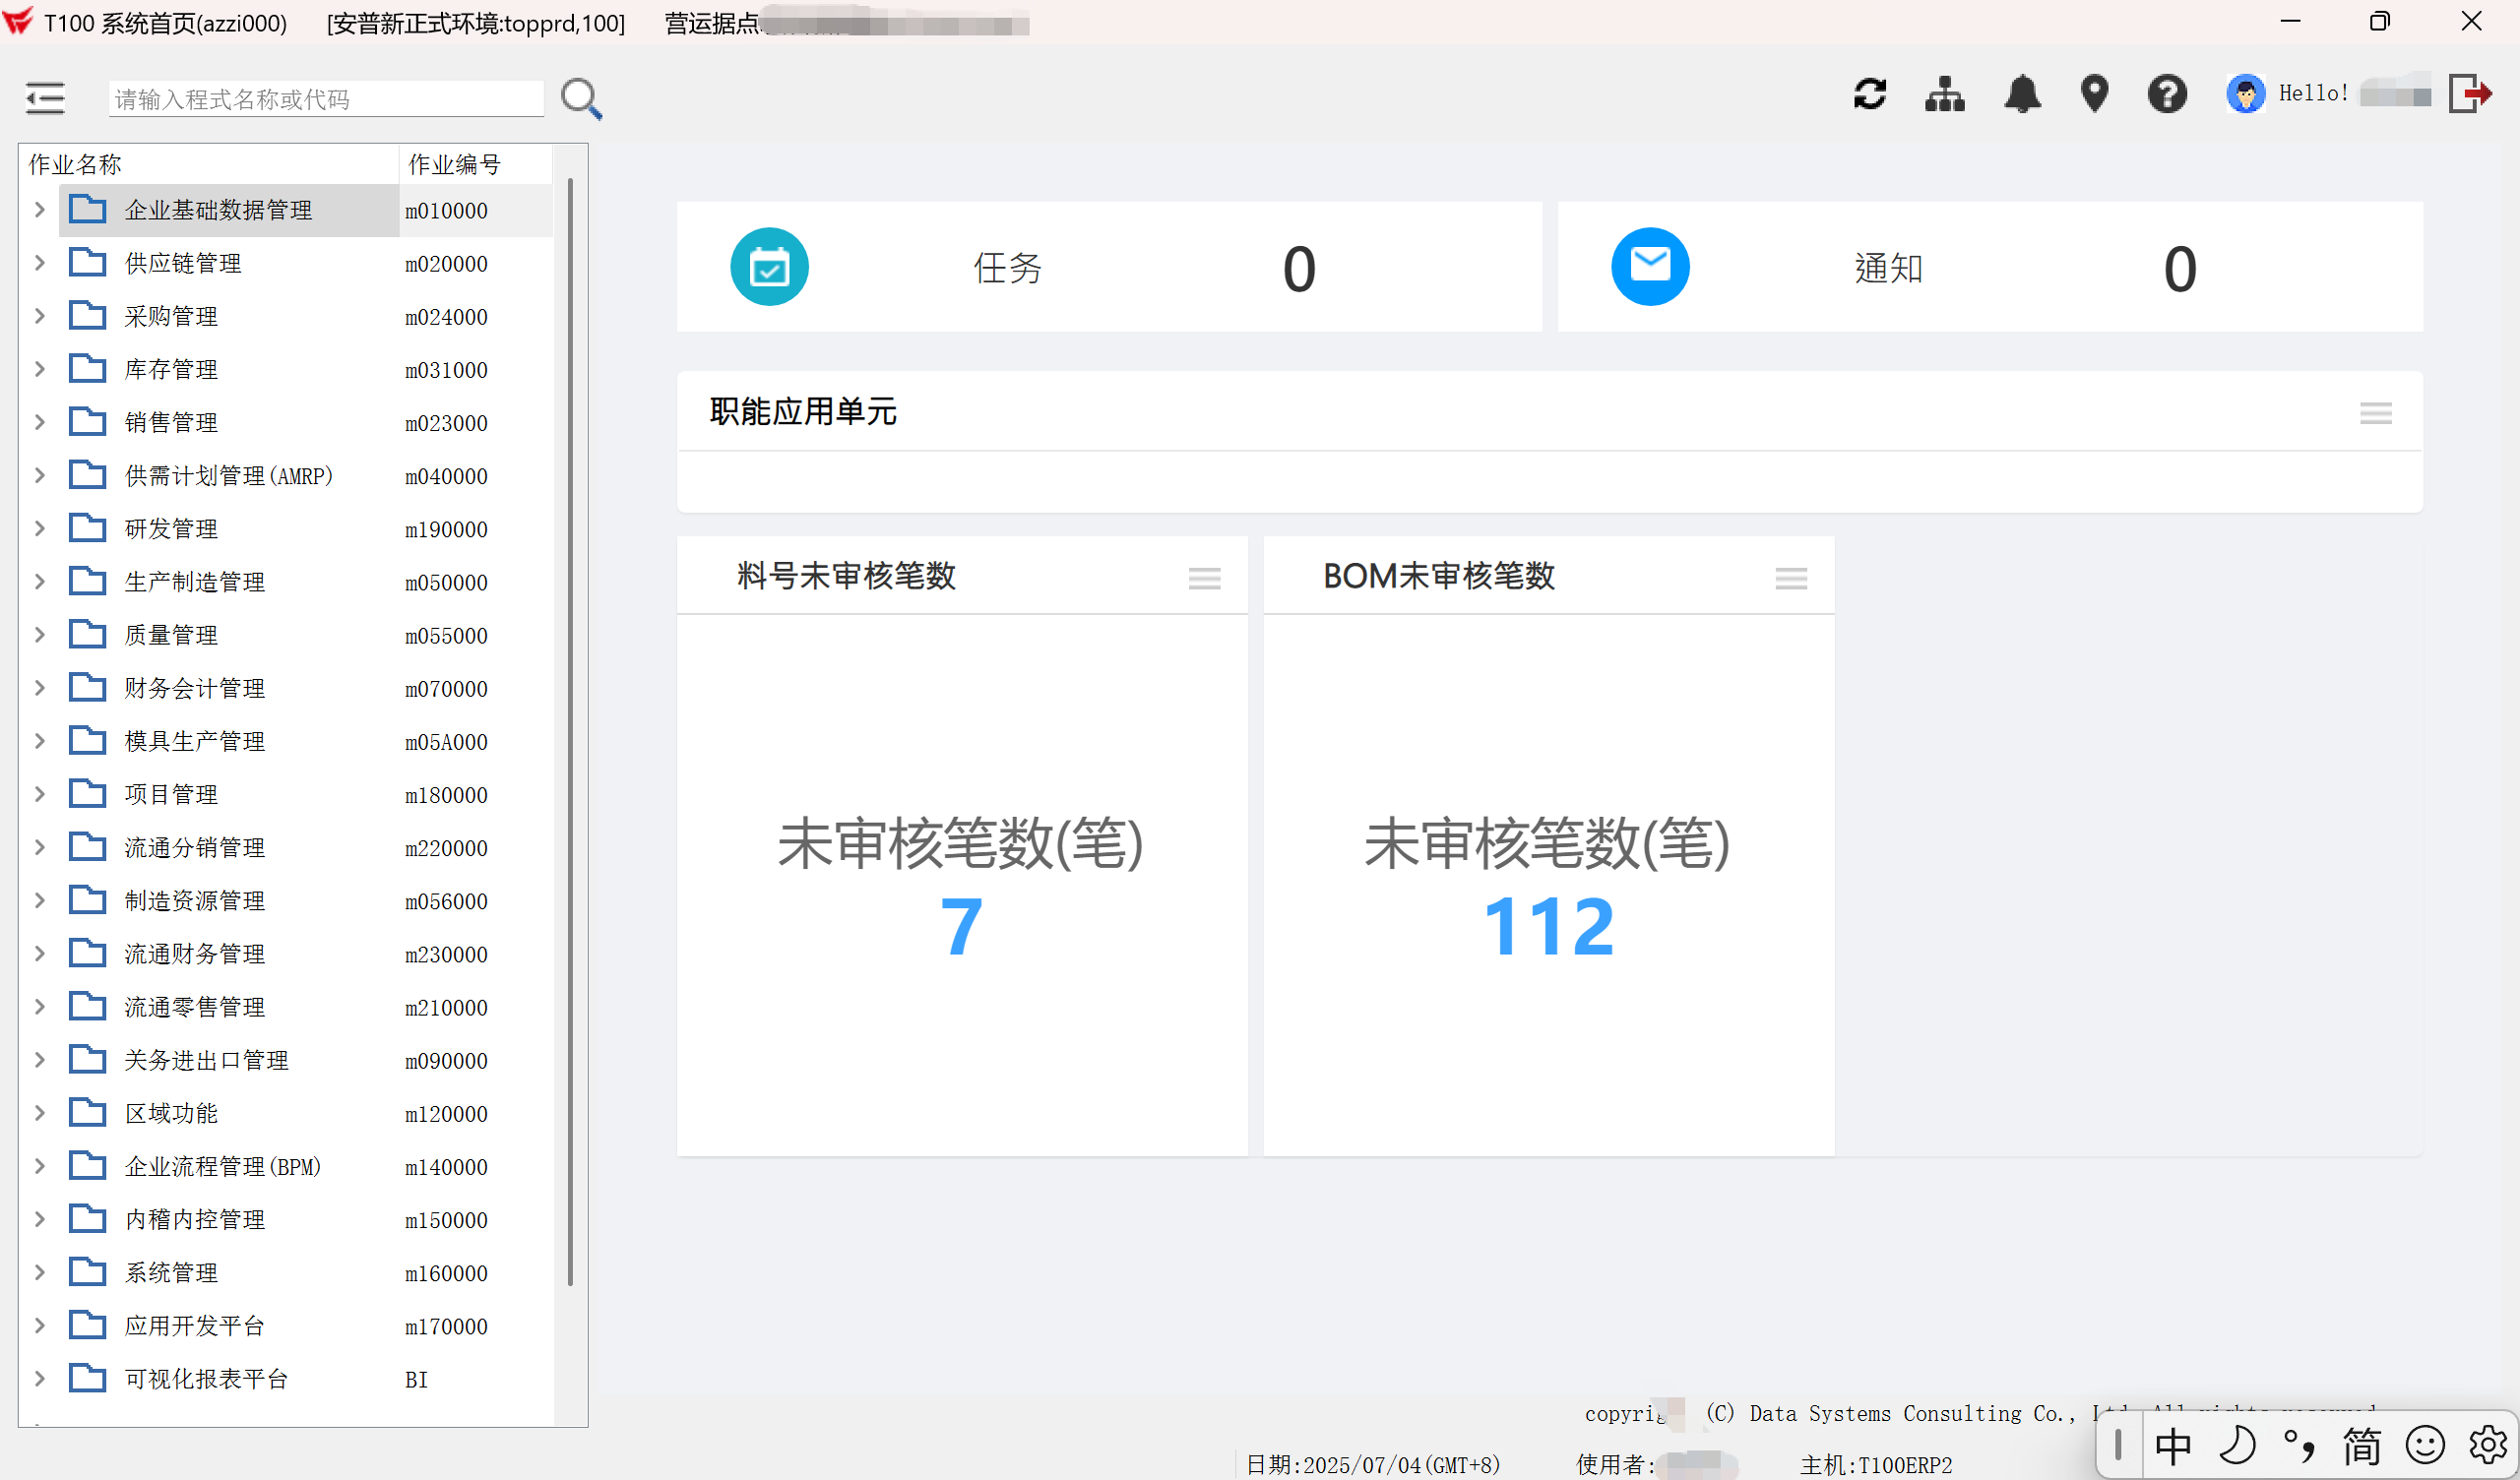The image size is (2520, 1480).
Task: Expand the 系统管理 module
Action: point(39,1271)
